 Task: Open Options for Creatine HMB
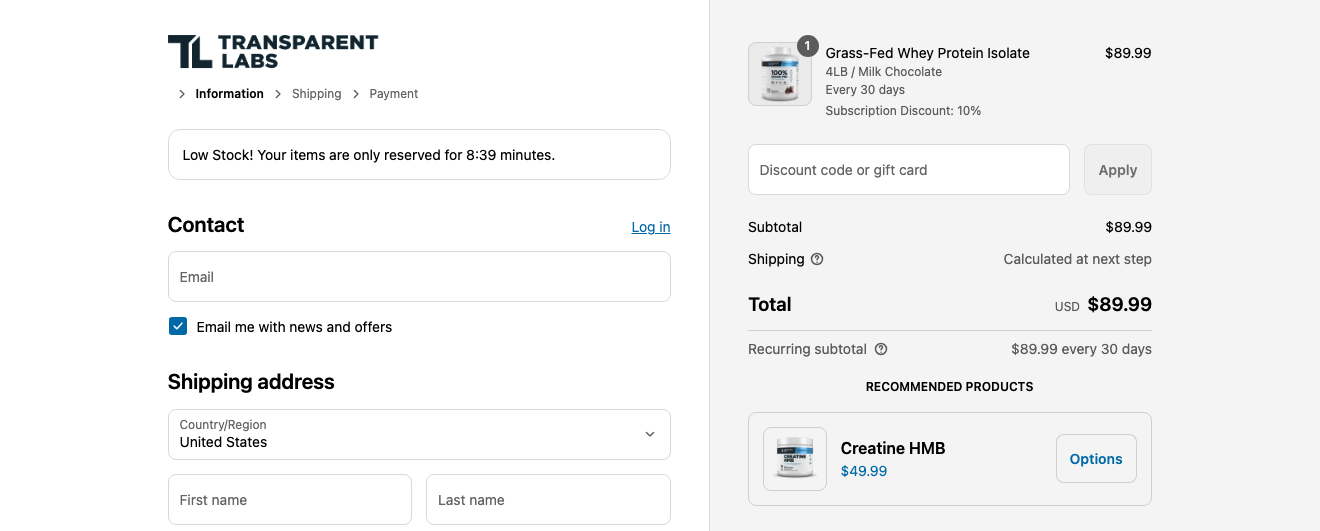coord(1096,459)
